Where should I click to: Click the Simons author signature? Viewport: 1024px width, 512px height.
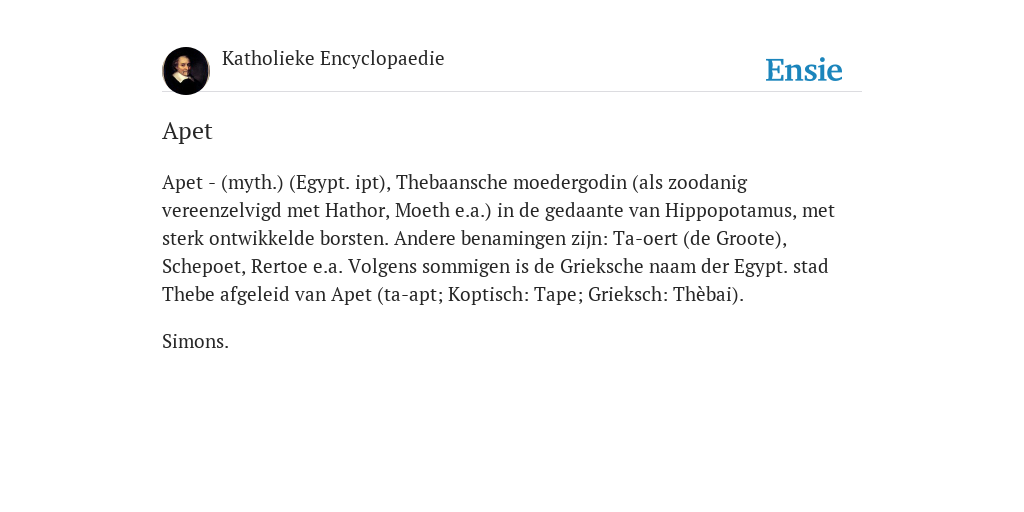coord(195,342)
